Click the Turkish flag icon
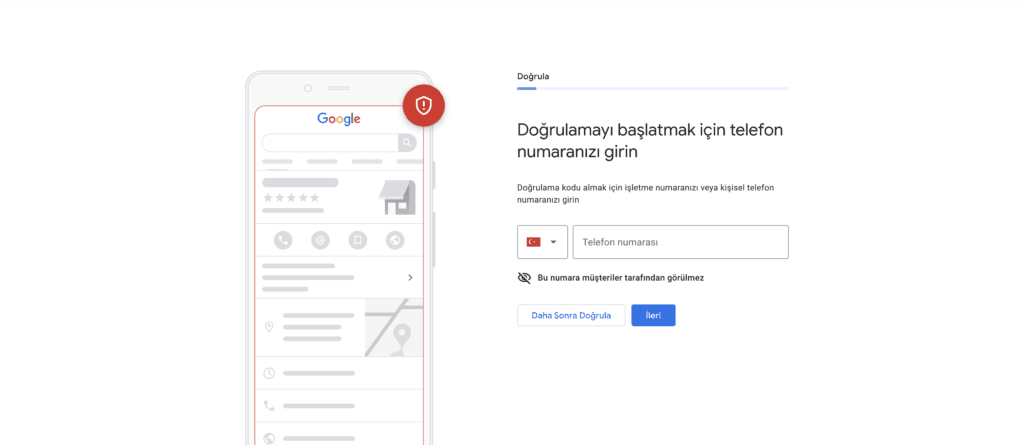Viewport: 1024px width, 445px height. tap(534, 242)
